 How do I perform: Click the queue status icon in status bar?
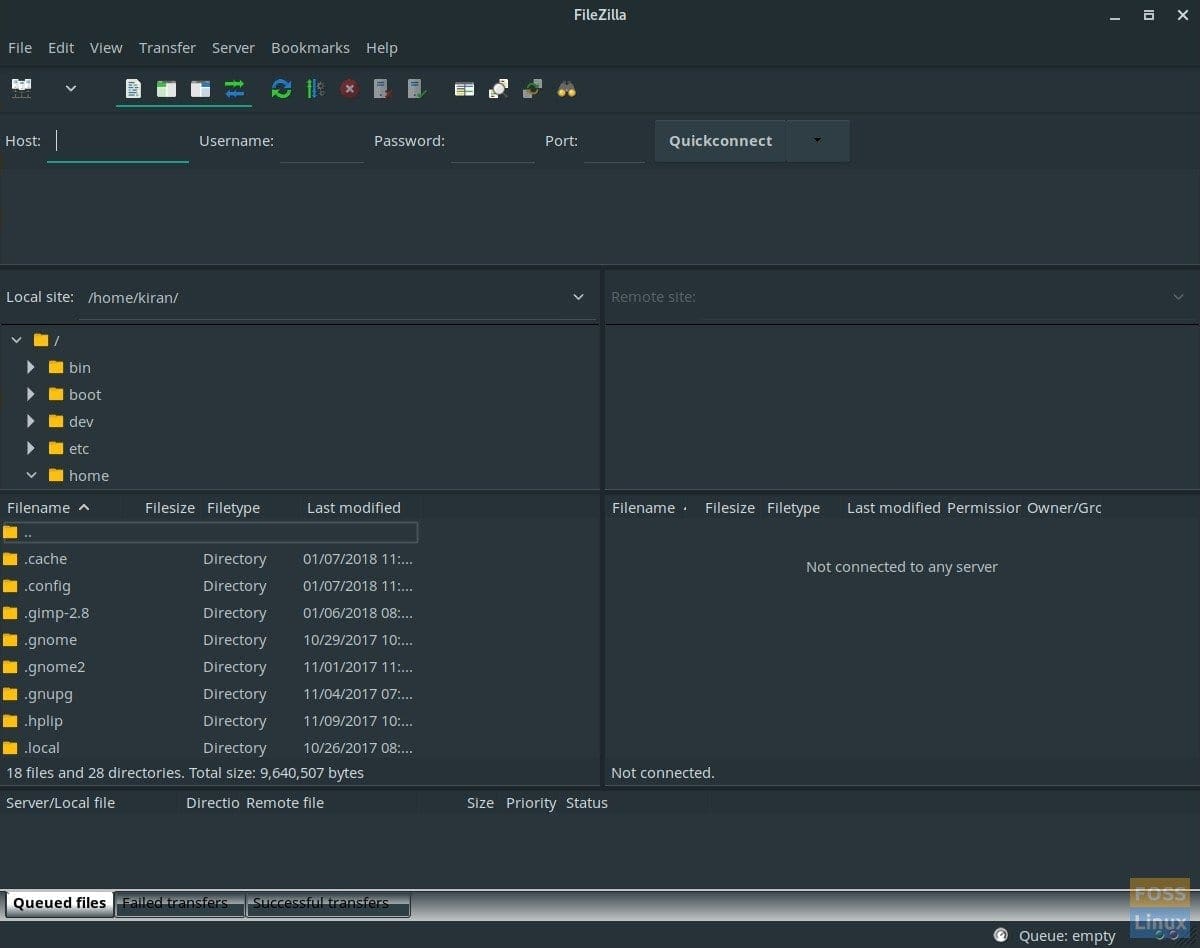click(x=1000, y=936)
